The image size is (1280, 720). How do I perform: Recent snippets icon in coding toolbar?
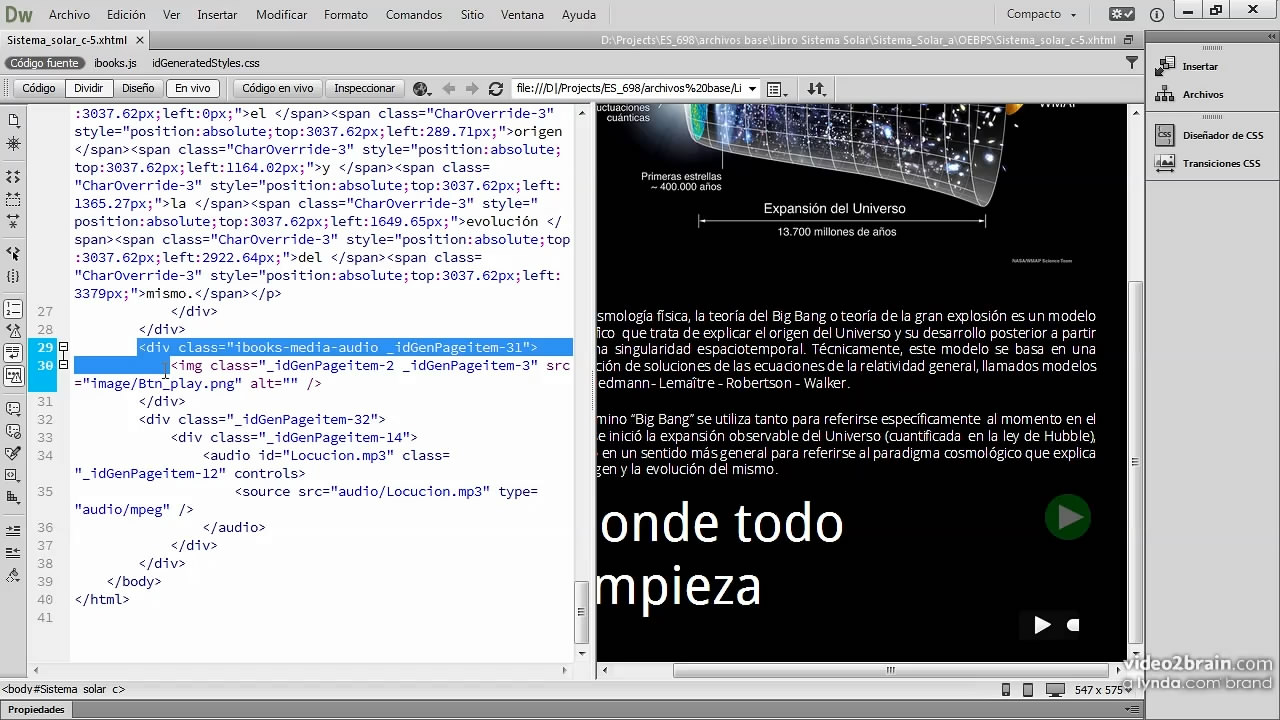point(13,475)
